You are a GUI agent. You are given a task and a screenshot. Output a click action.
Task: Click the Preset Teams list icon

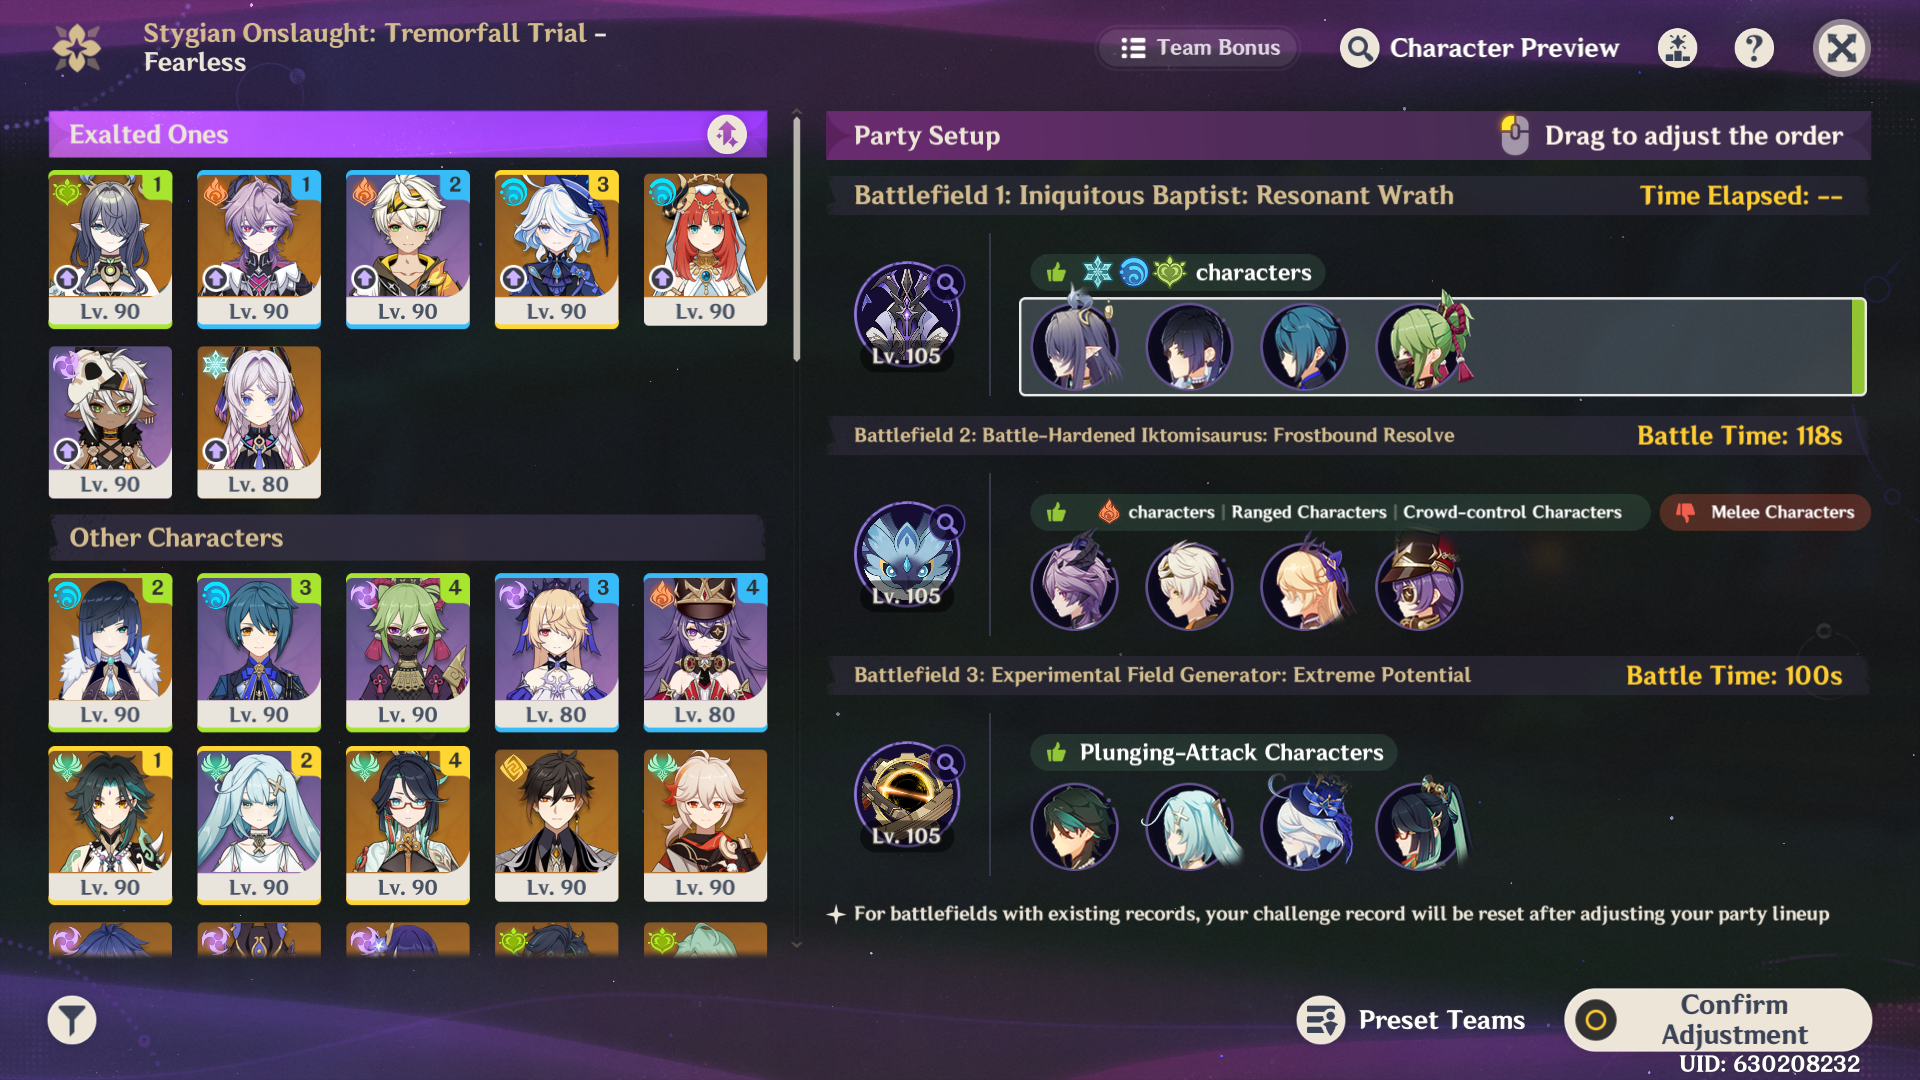[x=1321, y=1020]
